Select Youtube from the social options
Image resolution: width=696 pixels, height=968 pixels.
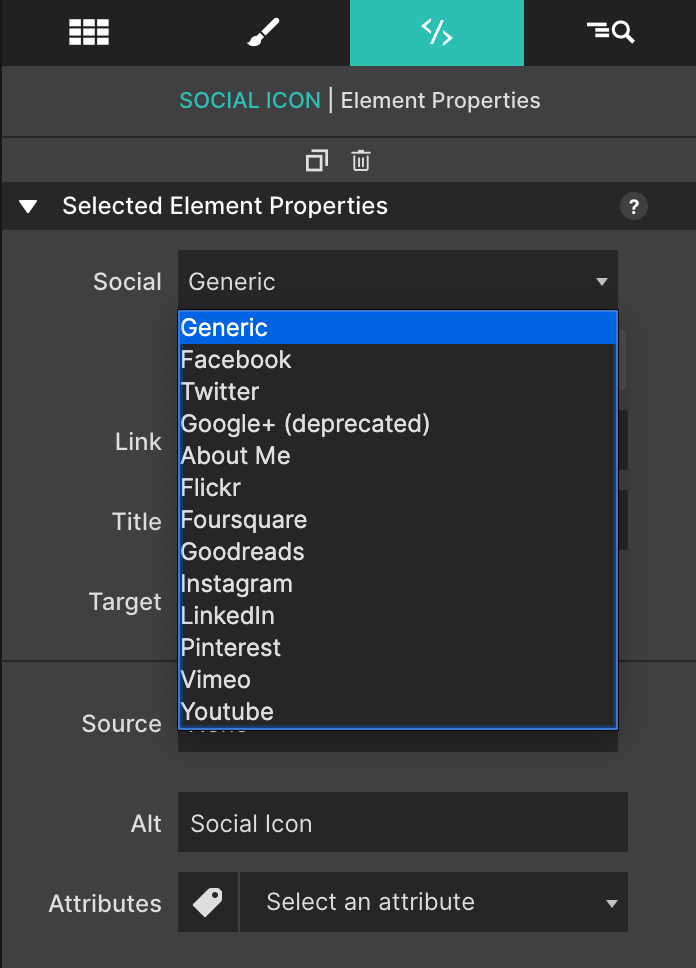point(227,711)
